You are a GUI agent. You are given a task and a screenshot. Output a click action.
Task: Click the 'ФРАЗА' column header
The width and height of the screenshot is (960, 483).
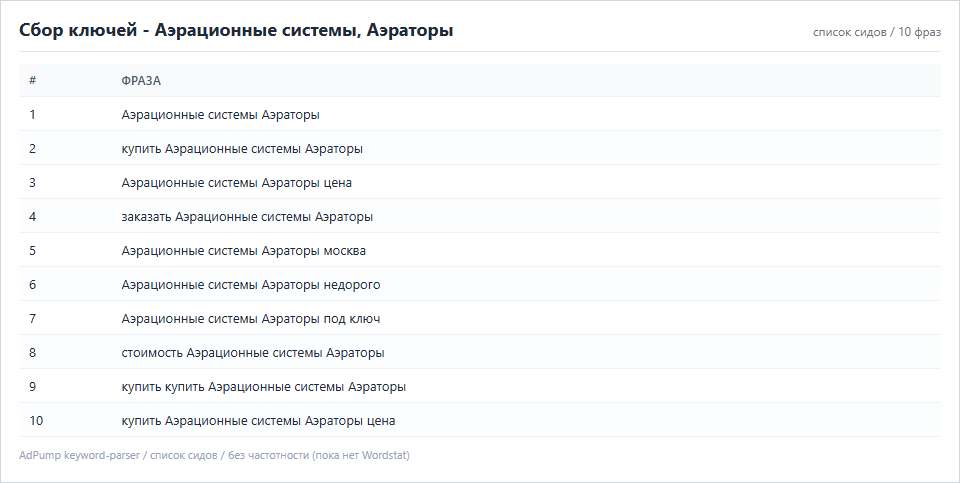click(x=141, y=81)
